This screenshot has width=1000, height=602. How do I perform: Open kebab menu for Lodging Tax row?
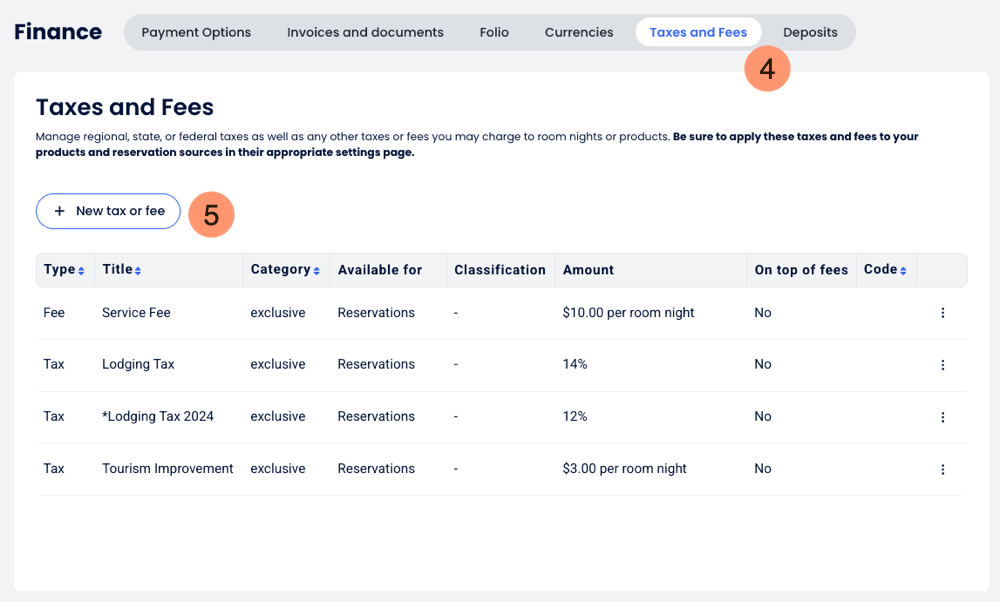pyautogui.click(x=942, y=365)
